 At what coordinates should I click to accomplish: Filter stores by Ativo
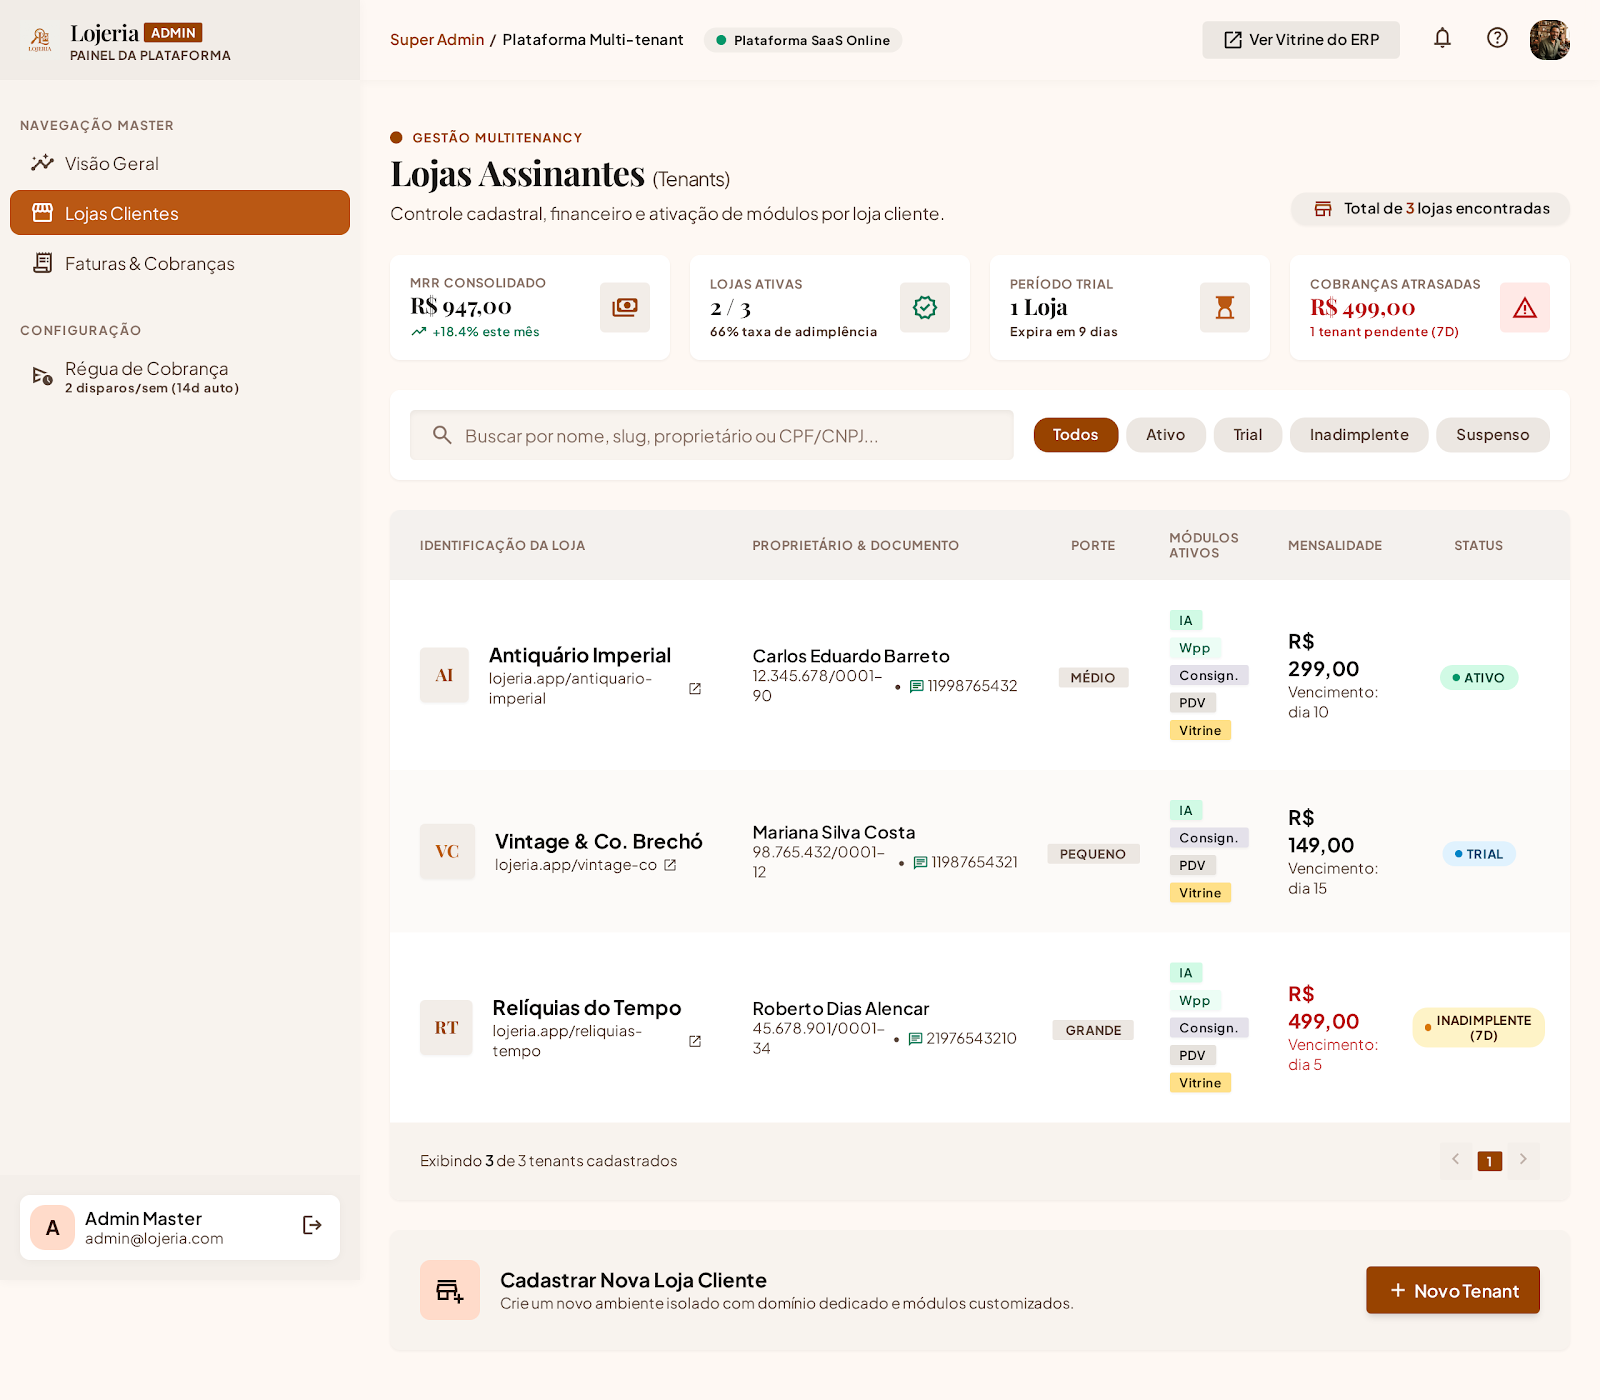point(1166,435)
